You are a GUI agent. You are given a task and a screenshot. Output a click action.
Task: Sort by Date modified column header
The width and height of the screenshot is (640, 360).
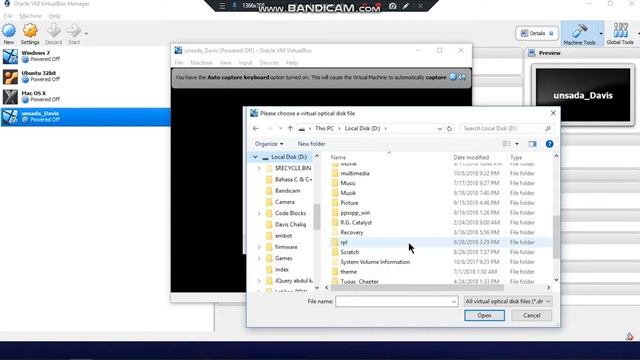click(471, 157)
